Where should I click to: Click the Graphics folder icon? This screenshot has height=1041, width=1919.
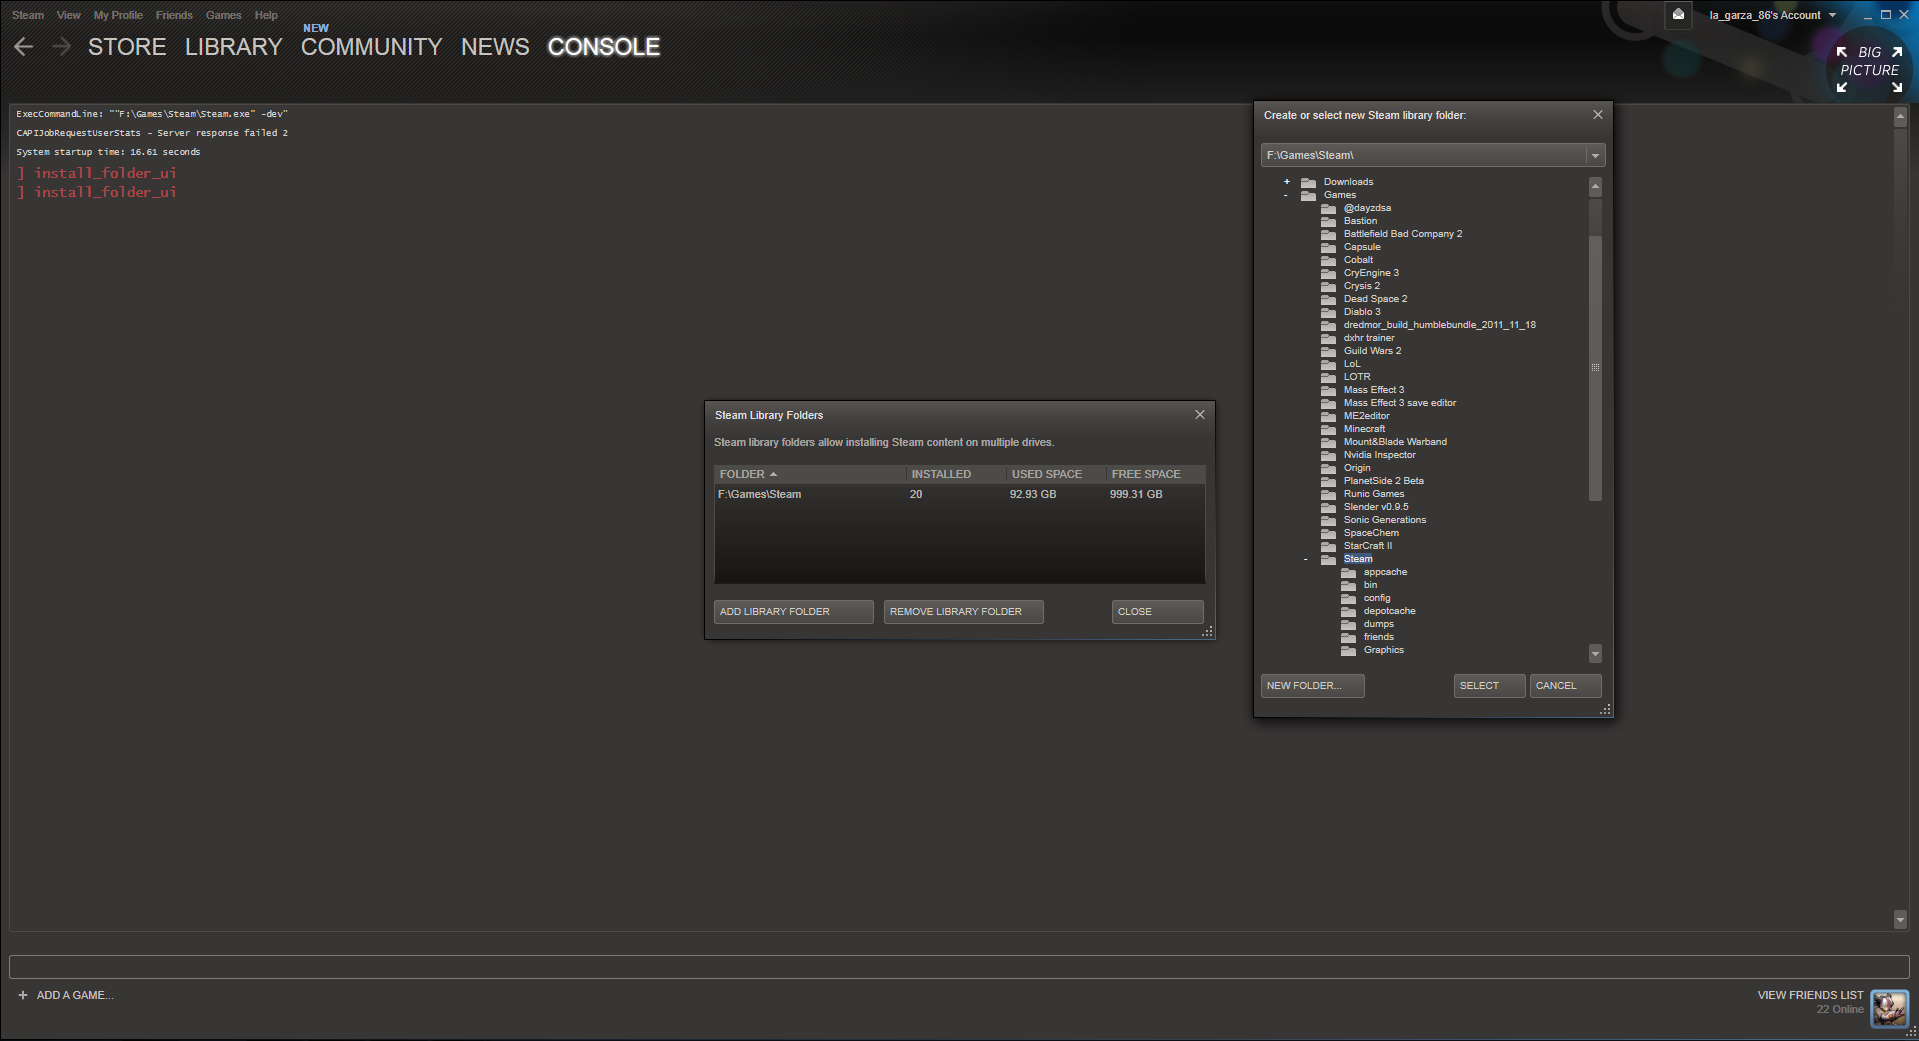point(1348,650)
